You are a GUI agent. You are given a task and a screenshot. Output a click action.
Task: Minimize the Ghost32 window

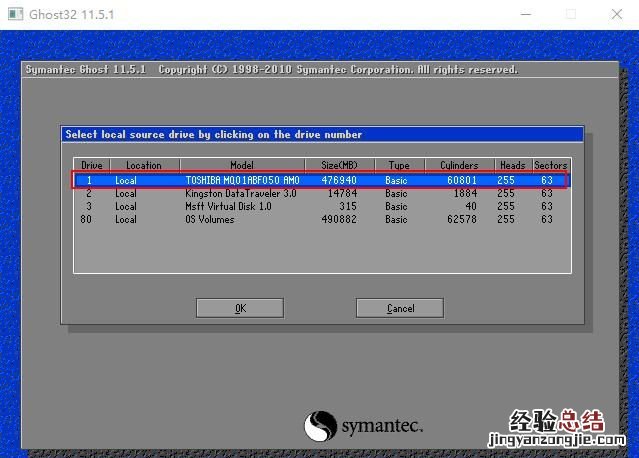coord(524,15)
